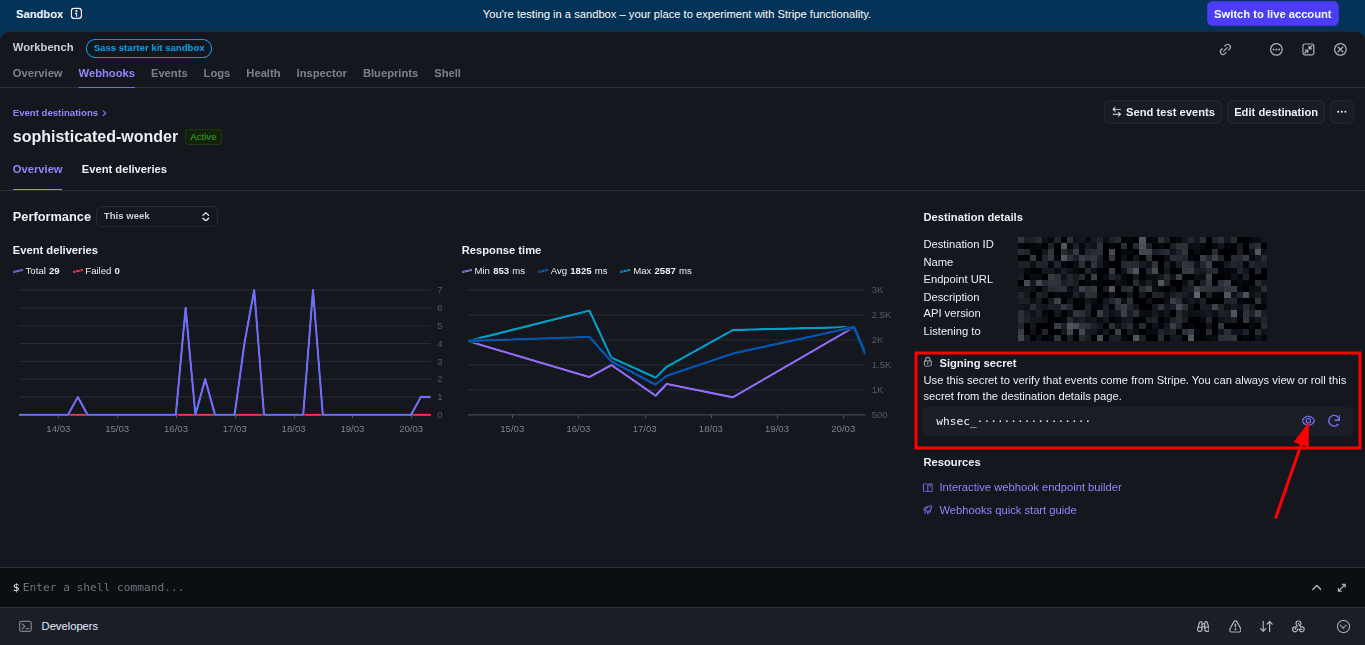1365x645 pixels.
Task: Open the errors warning triangle icon
Action: pos(1235,626)
